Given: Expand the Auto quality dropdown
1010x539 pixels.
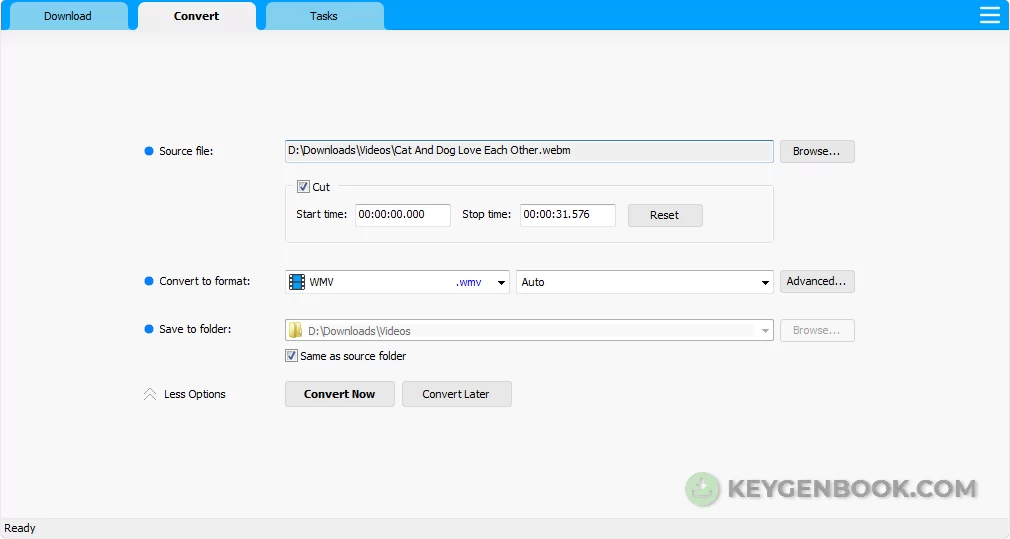Looking at the screenshot, I should pos(765,283).
